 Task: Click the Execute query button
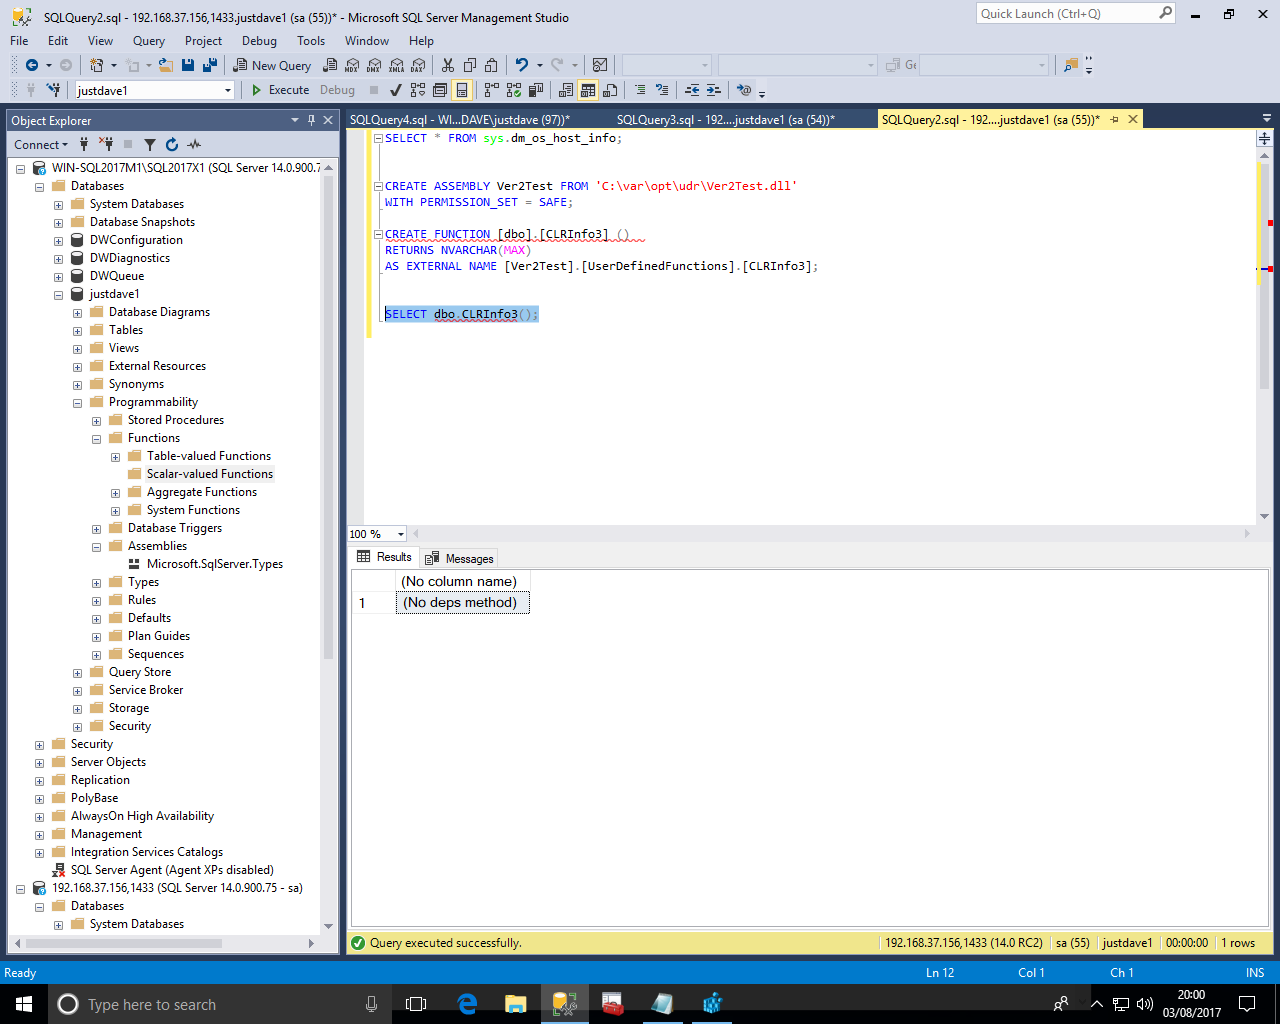click(280, 90)
